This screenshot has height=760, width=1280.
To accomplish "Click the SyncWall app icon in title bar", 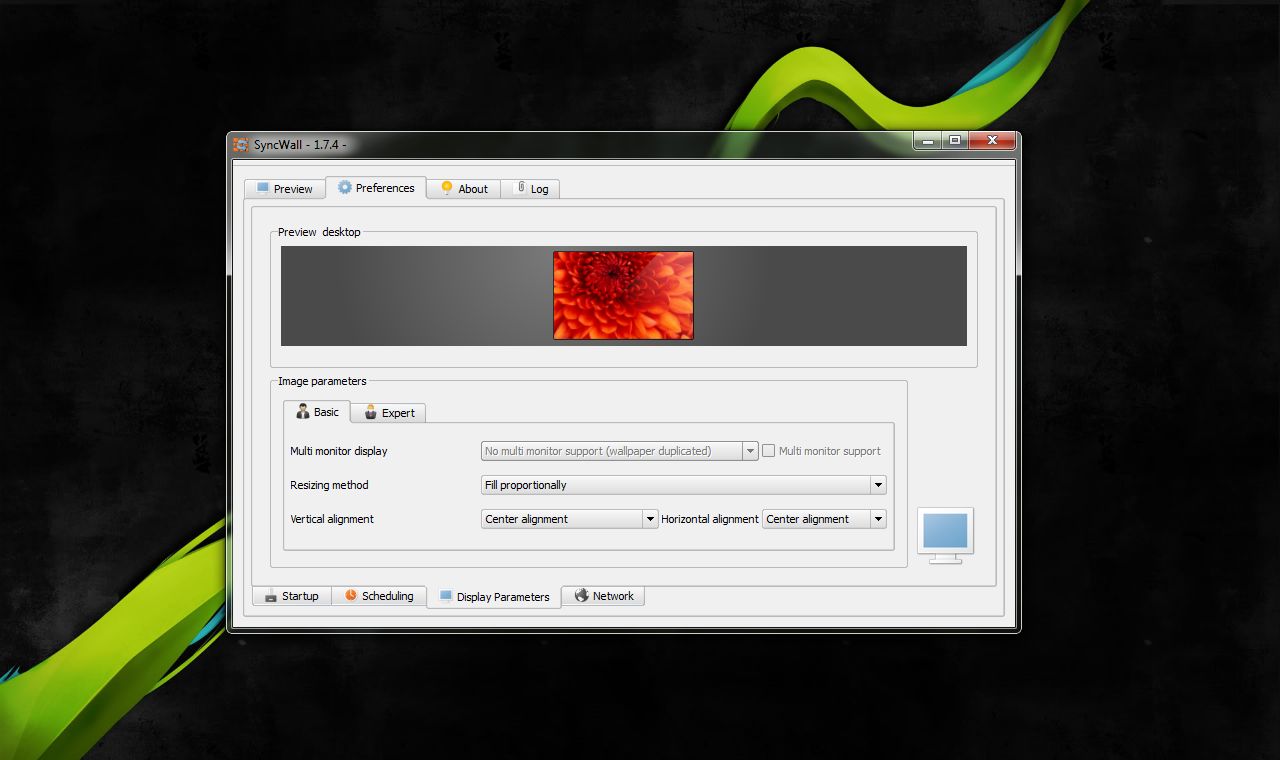I will tap(241, 144).
